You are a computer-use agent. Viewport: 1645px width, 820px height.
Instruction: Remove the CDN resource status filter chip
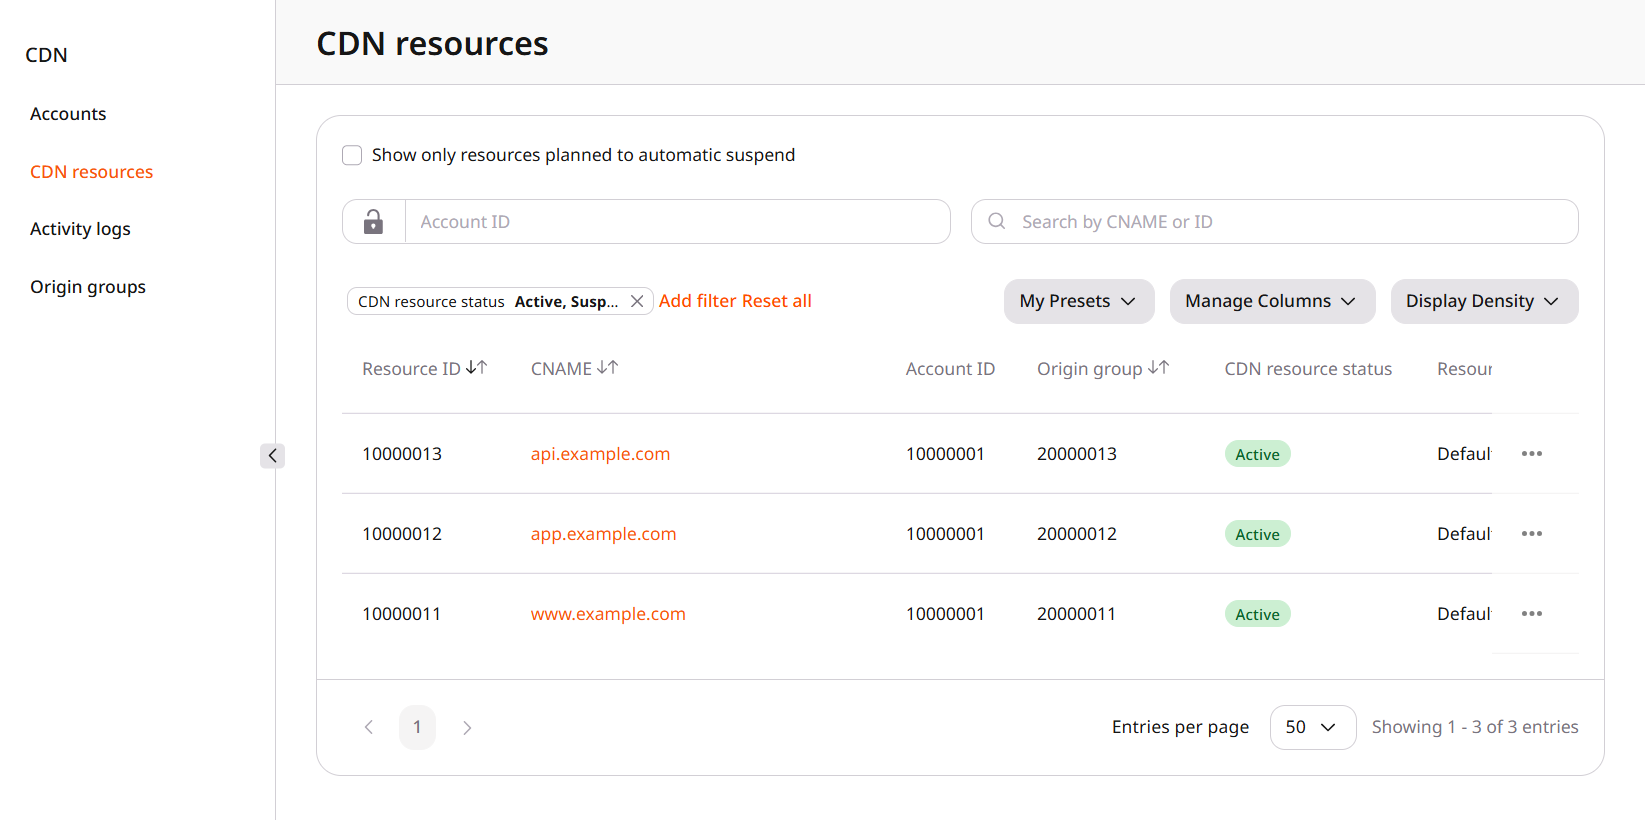pyautogui.click(x=637, y=301)
